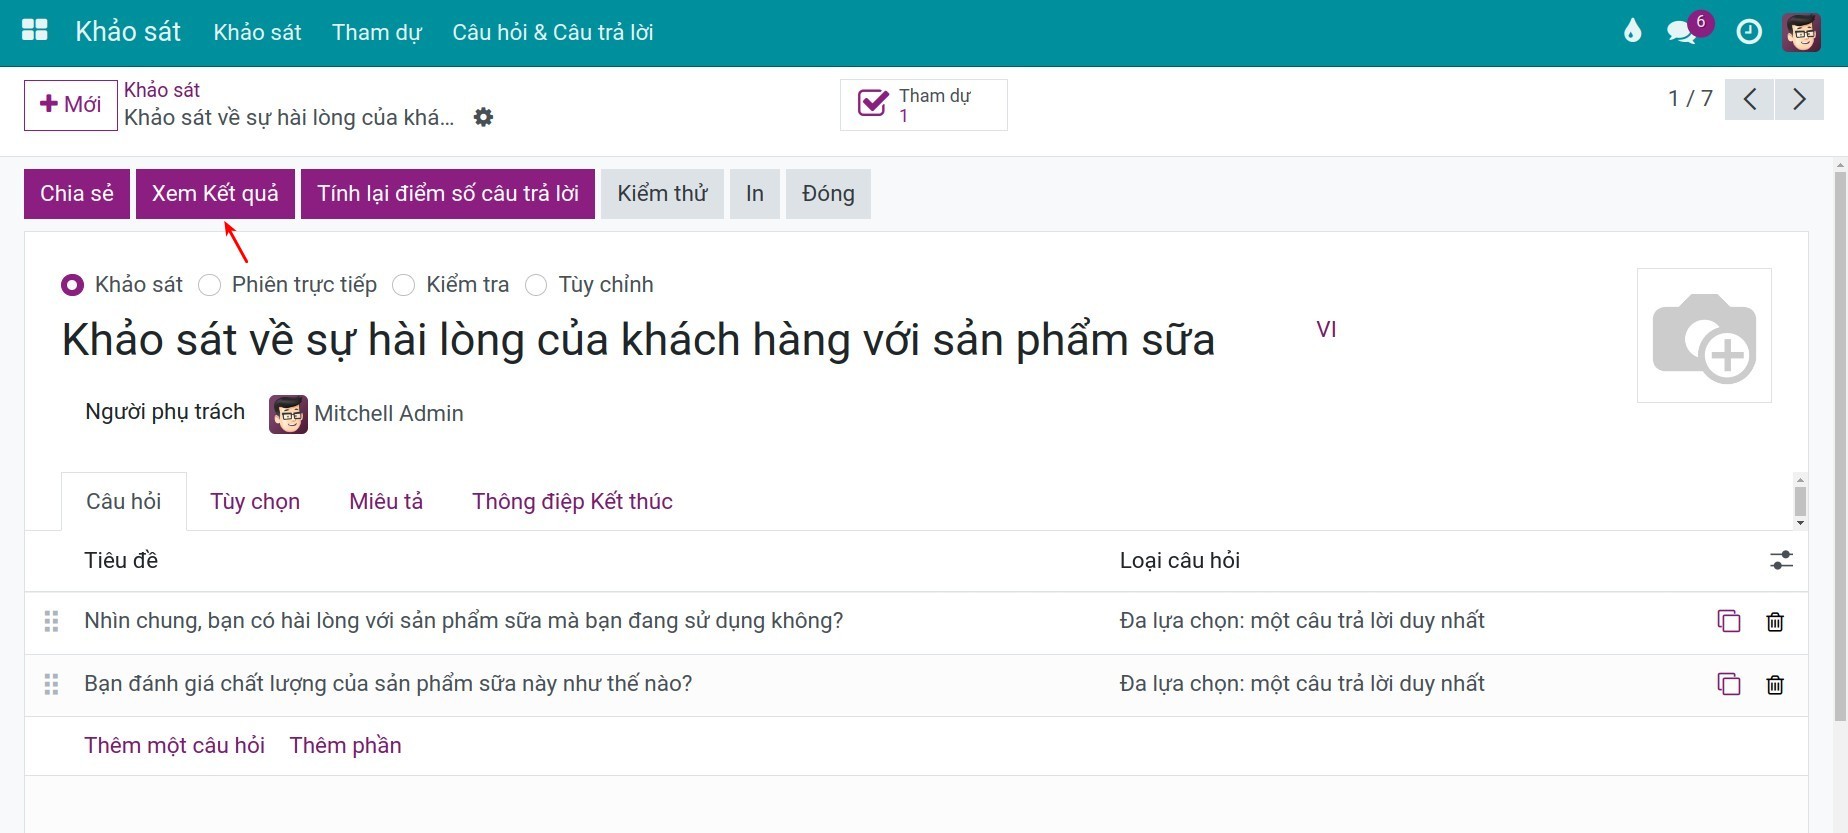Click the VI language translate indicator
1848x833 pixels.
pyautogui.click(x=1326, y=329)
